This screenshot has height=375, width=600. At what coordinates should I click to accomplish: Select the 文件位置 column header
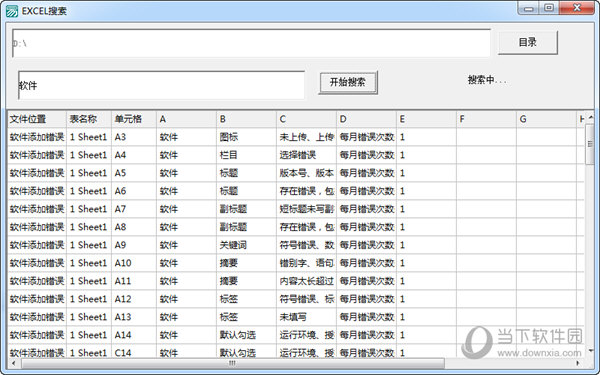[37, 119]
